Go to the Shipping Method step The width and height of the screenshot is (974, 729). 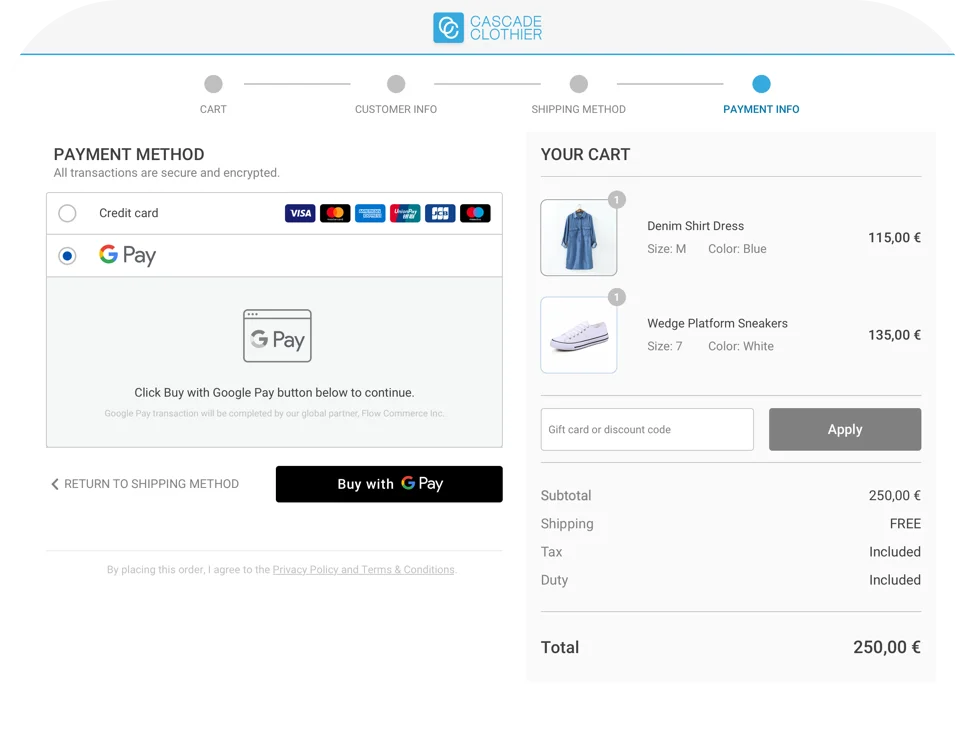(578, 84)
